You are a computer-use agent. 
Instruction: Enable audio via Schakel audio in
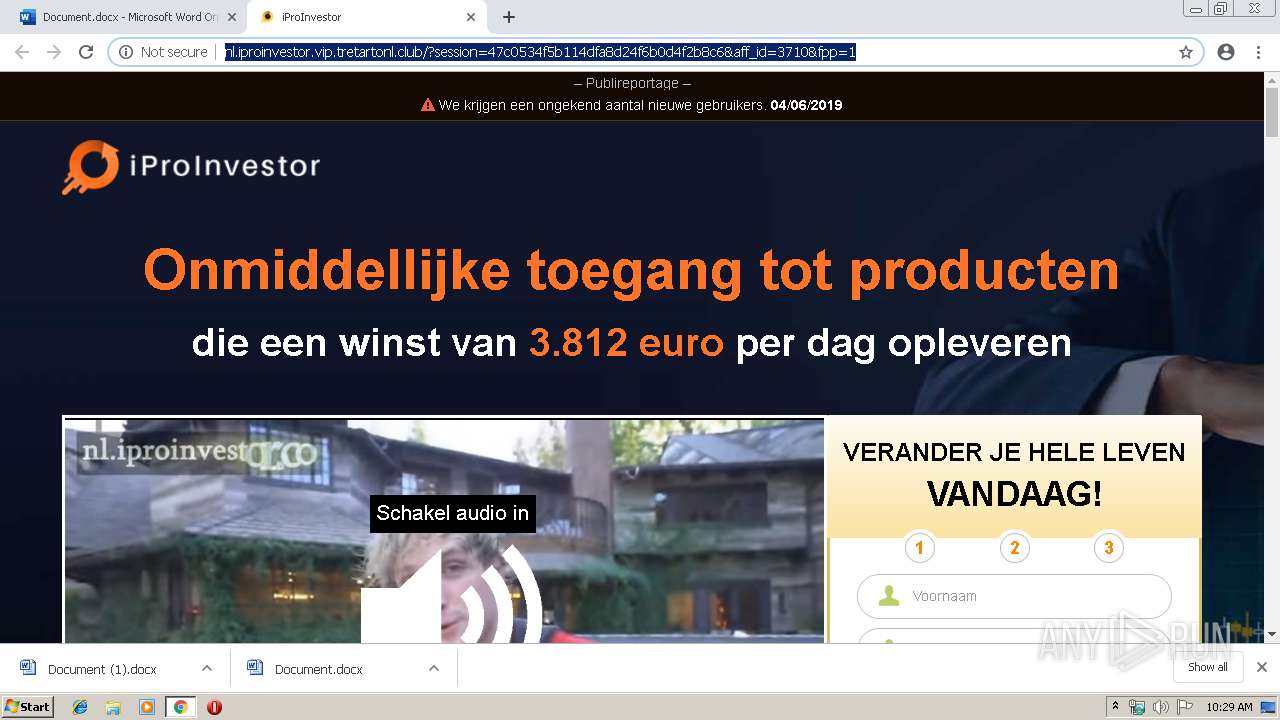[x=452, y=513]
